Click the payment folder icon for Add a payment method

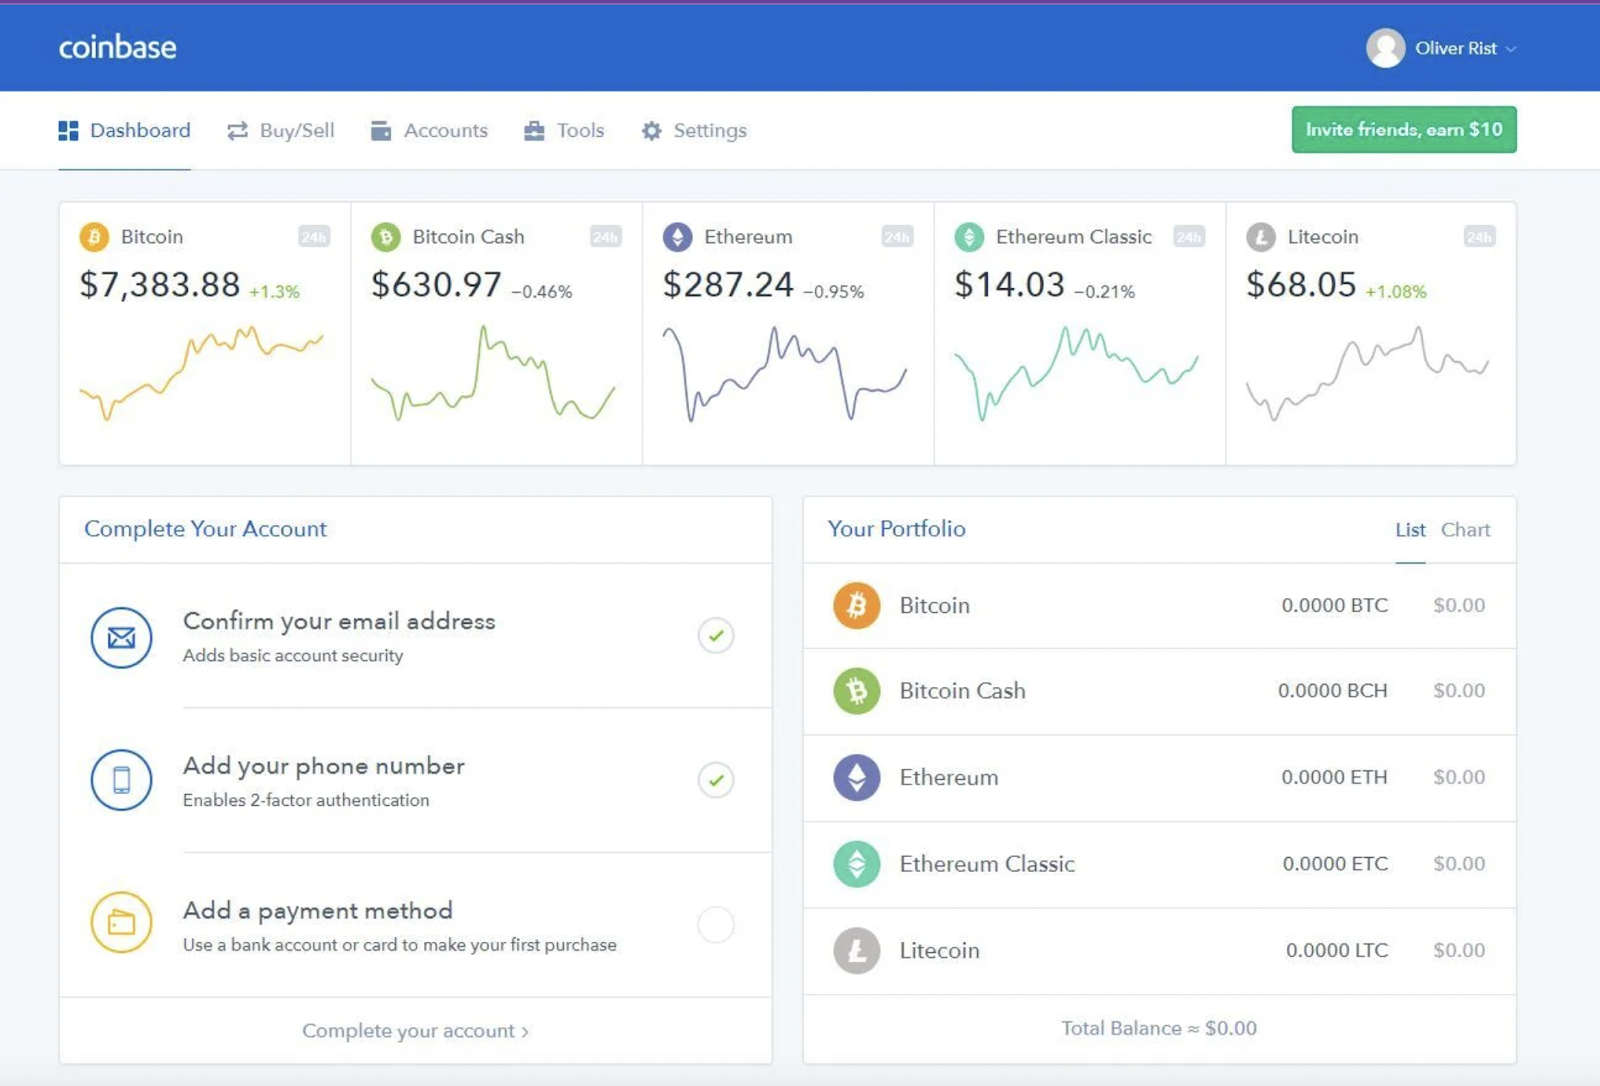[x=121, y=924]
